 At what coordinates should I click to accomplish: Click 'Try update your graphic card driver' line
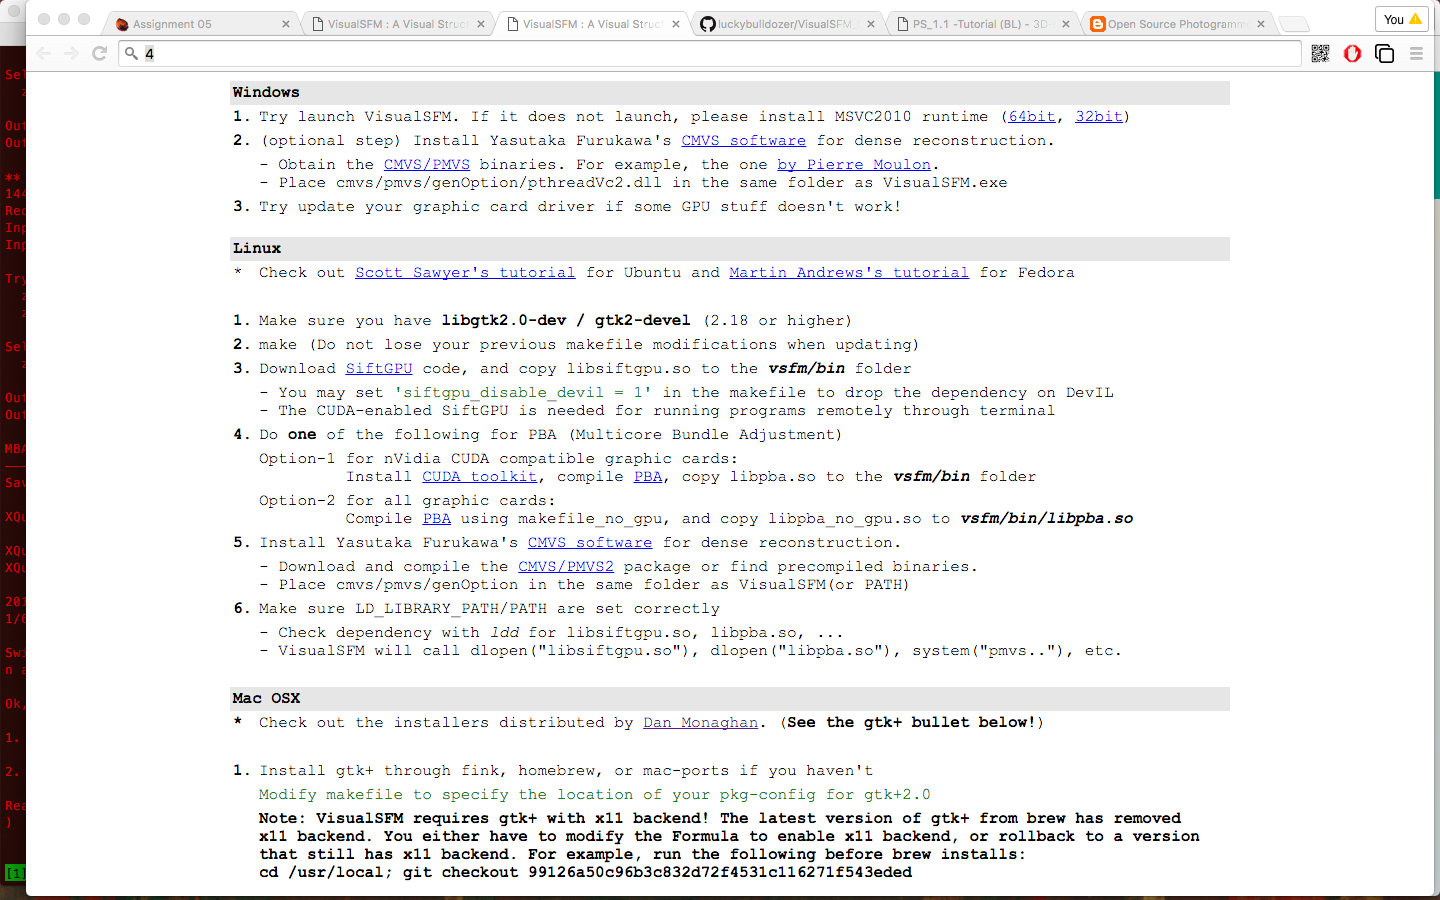(580, 207)
